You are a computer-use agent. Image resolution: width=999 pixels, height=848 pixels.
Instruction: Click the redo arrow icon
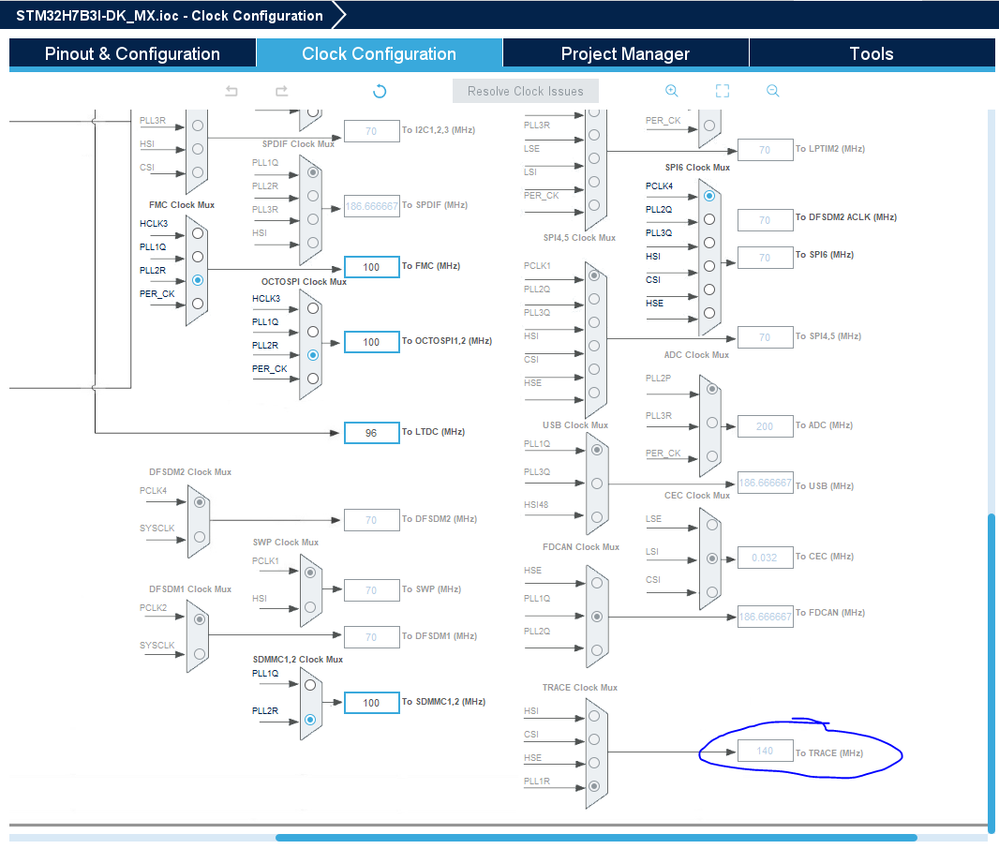pyautogui.click(x=282, y=91)
